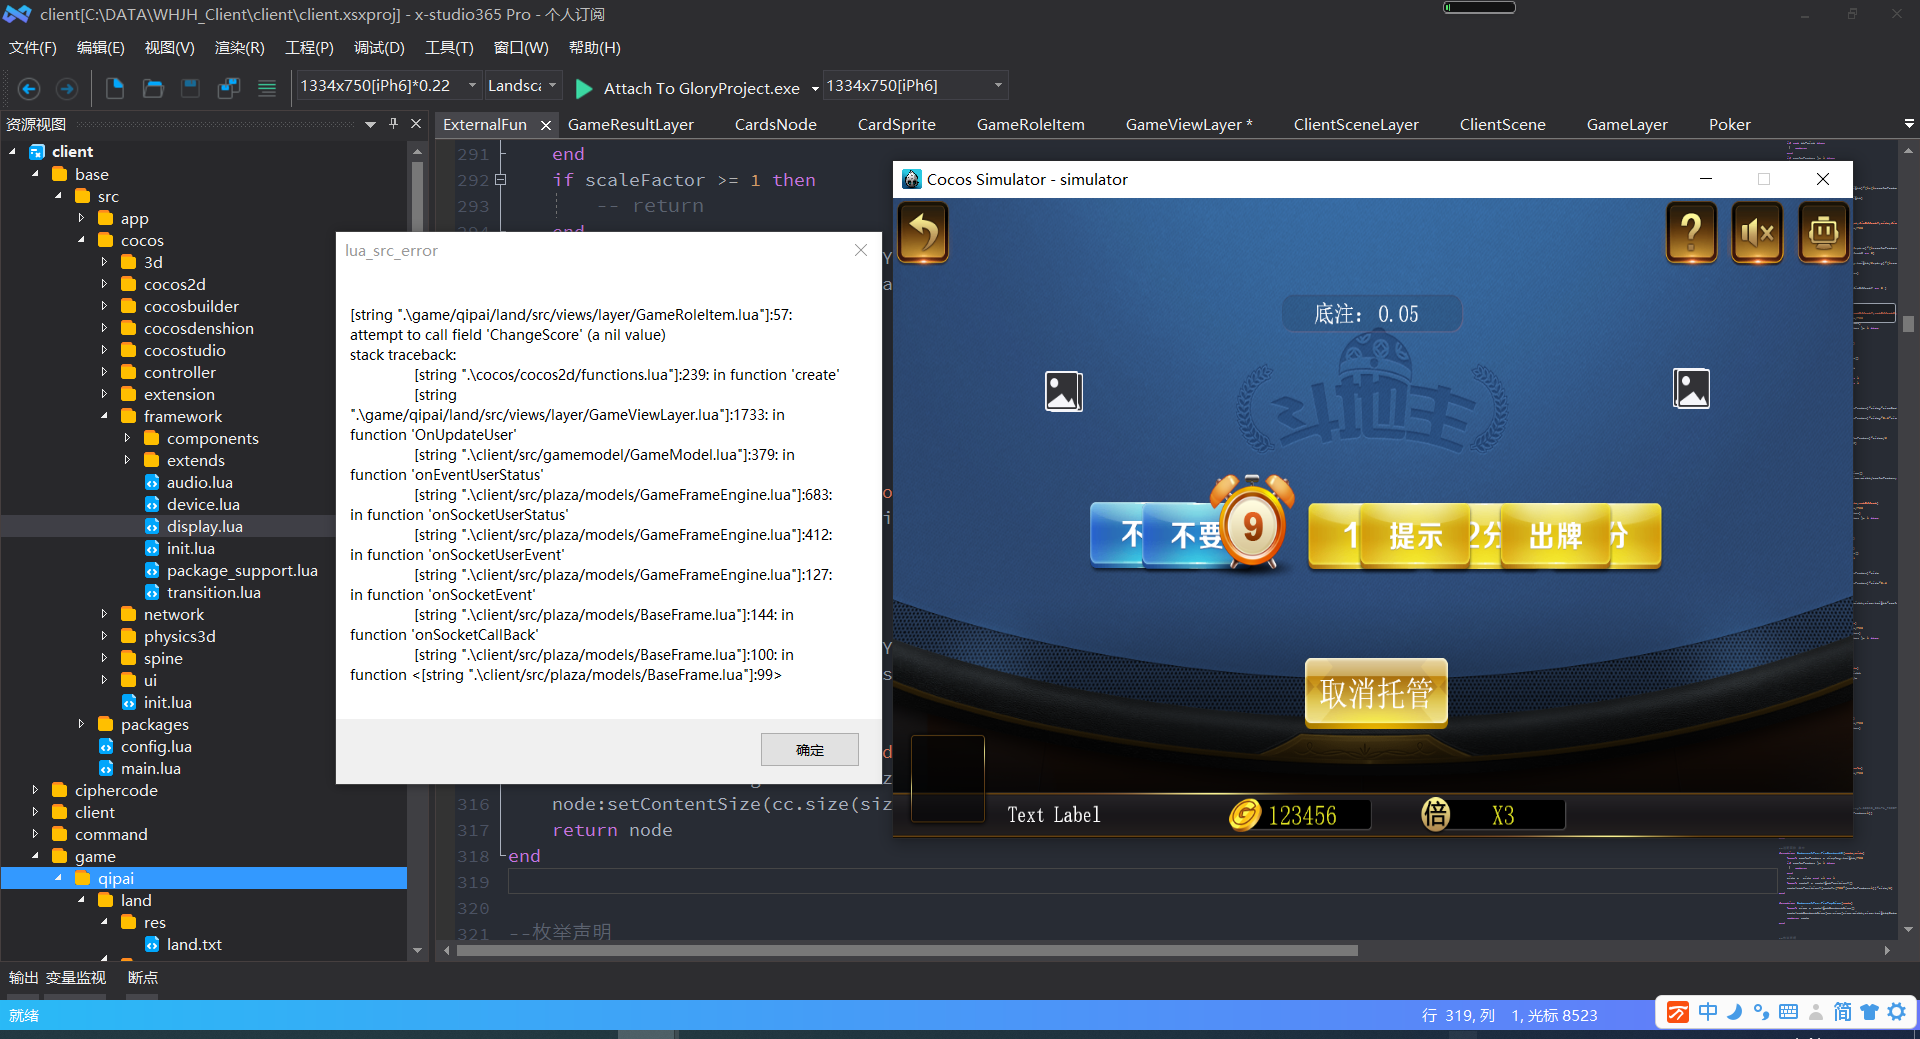This screenshot has height=1039, width=1920.
Task: Click the Sogou user account icon
Action: 1816,1012
